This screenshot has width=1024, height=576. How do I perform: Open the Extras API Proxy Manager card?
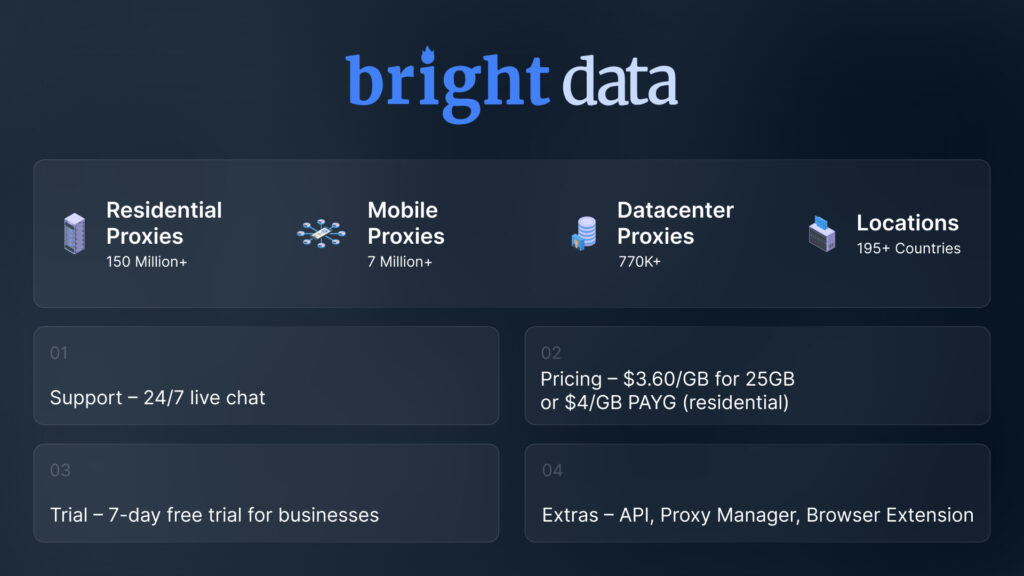757,493
